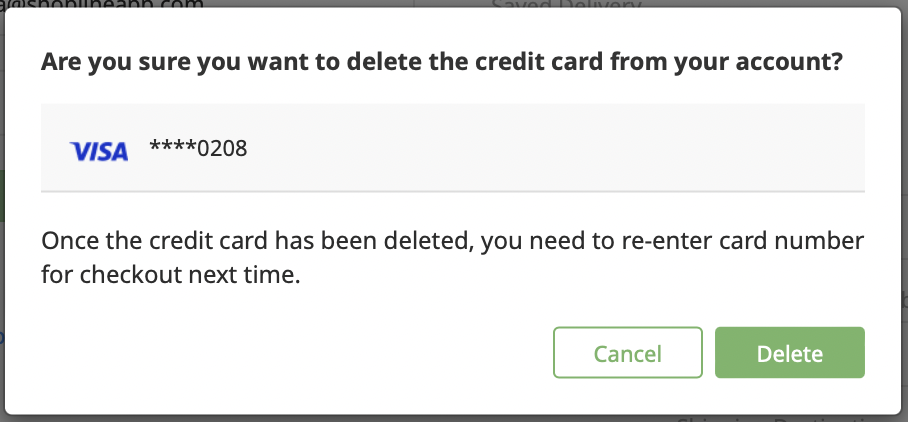Click the Saved Delivery label behind the dialog

point(566,4)
